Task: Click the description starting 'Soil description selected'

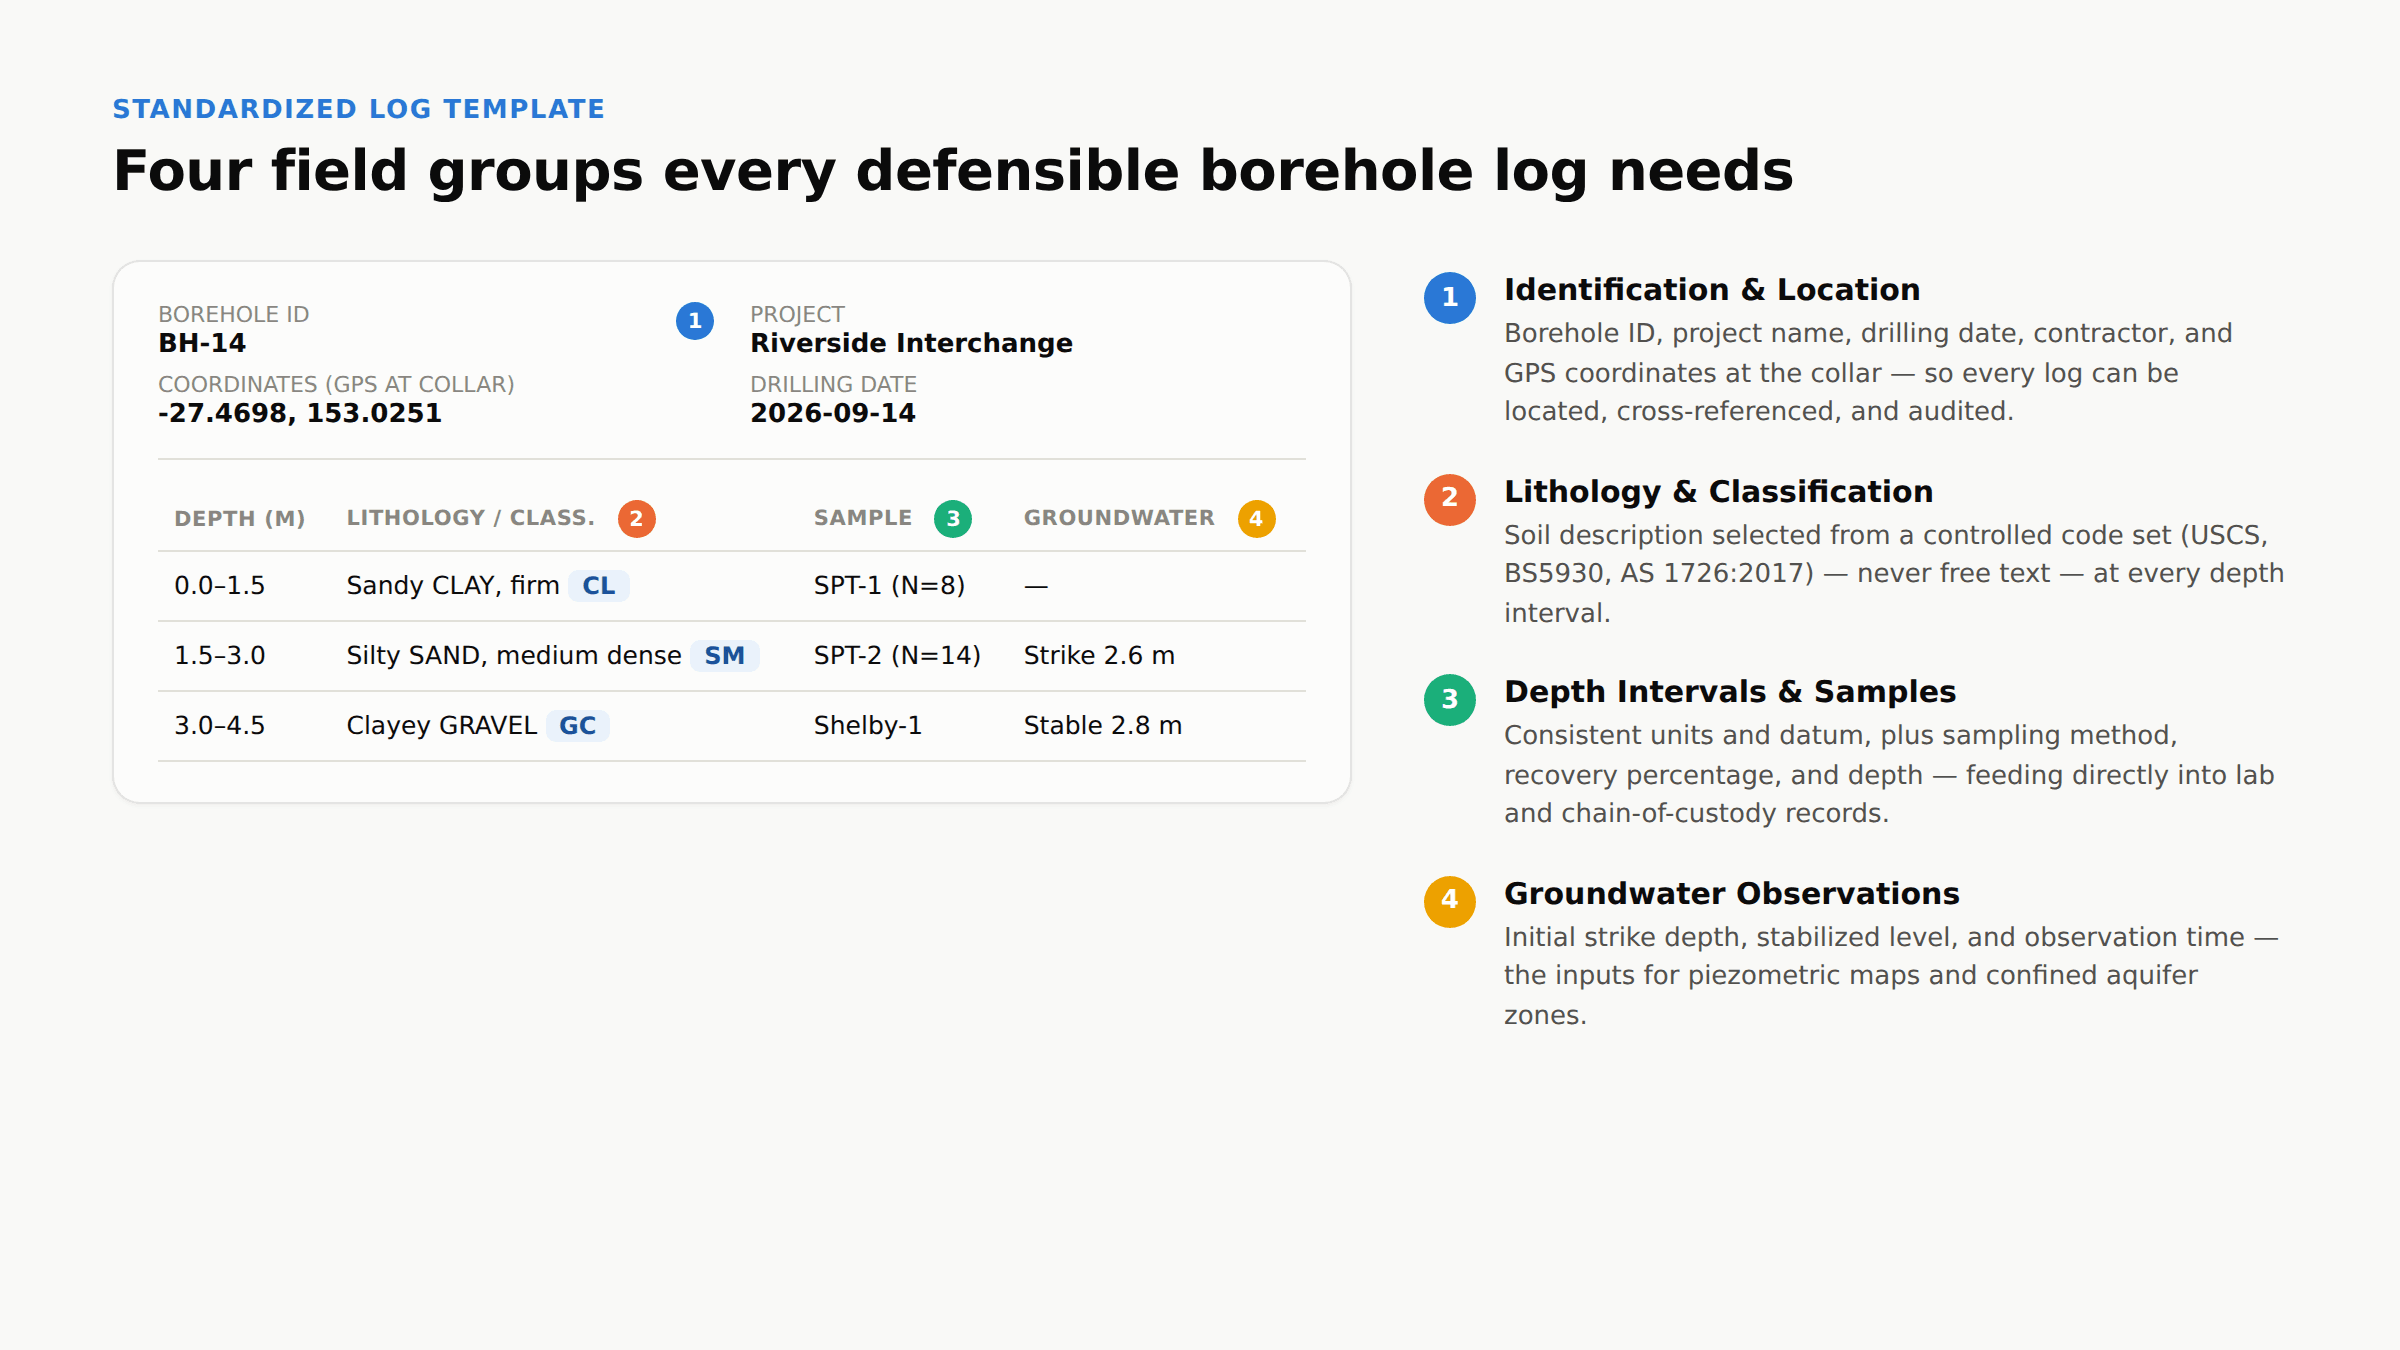Action: [x=1894, y=574]
